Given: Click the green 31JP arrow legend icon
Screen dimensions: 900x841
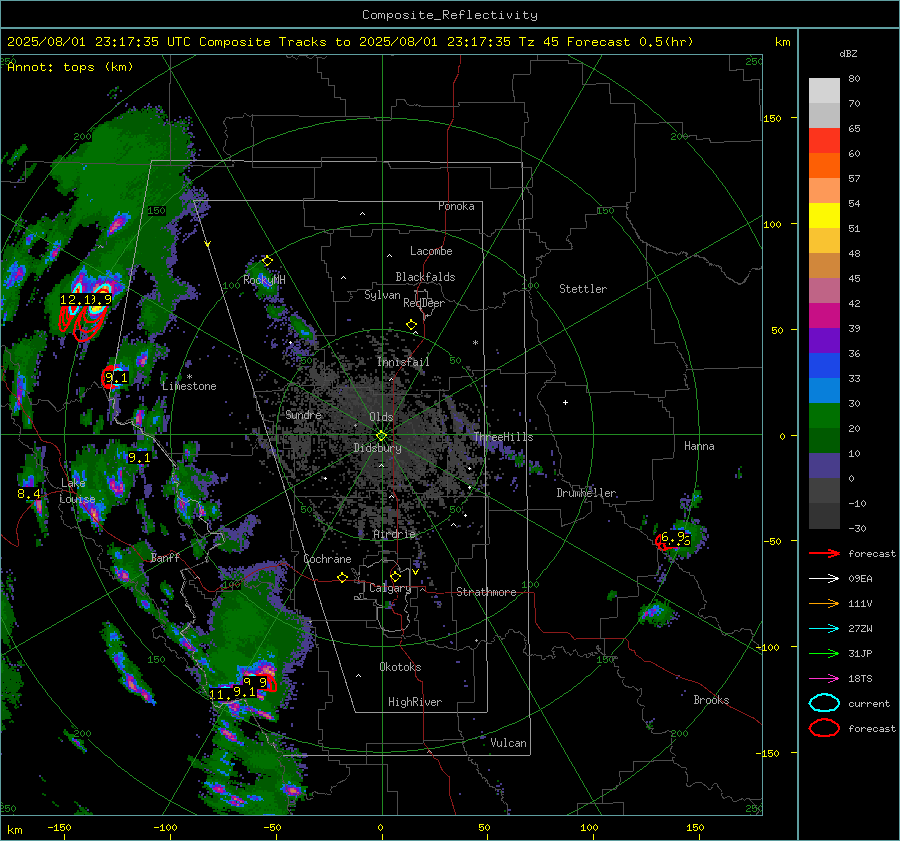Looking at the screenshot, I should point(824,653).
